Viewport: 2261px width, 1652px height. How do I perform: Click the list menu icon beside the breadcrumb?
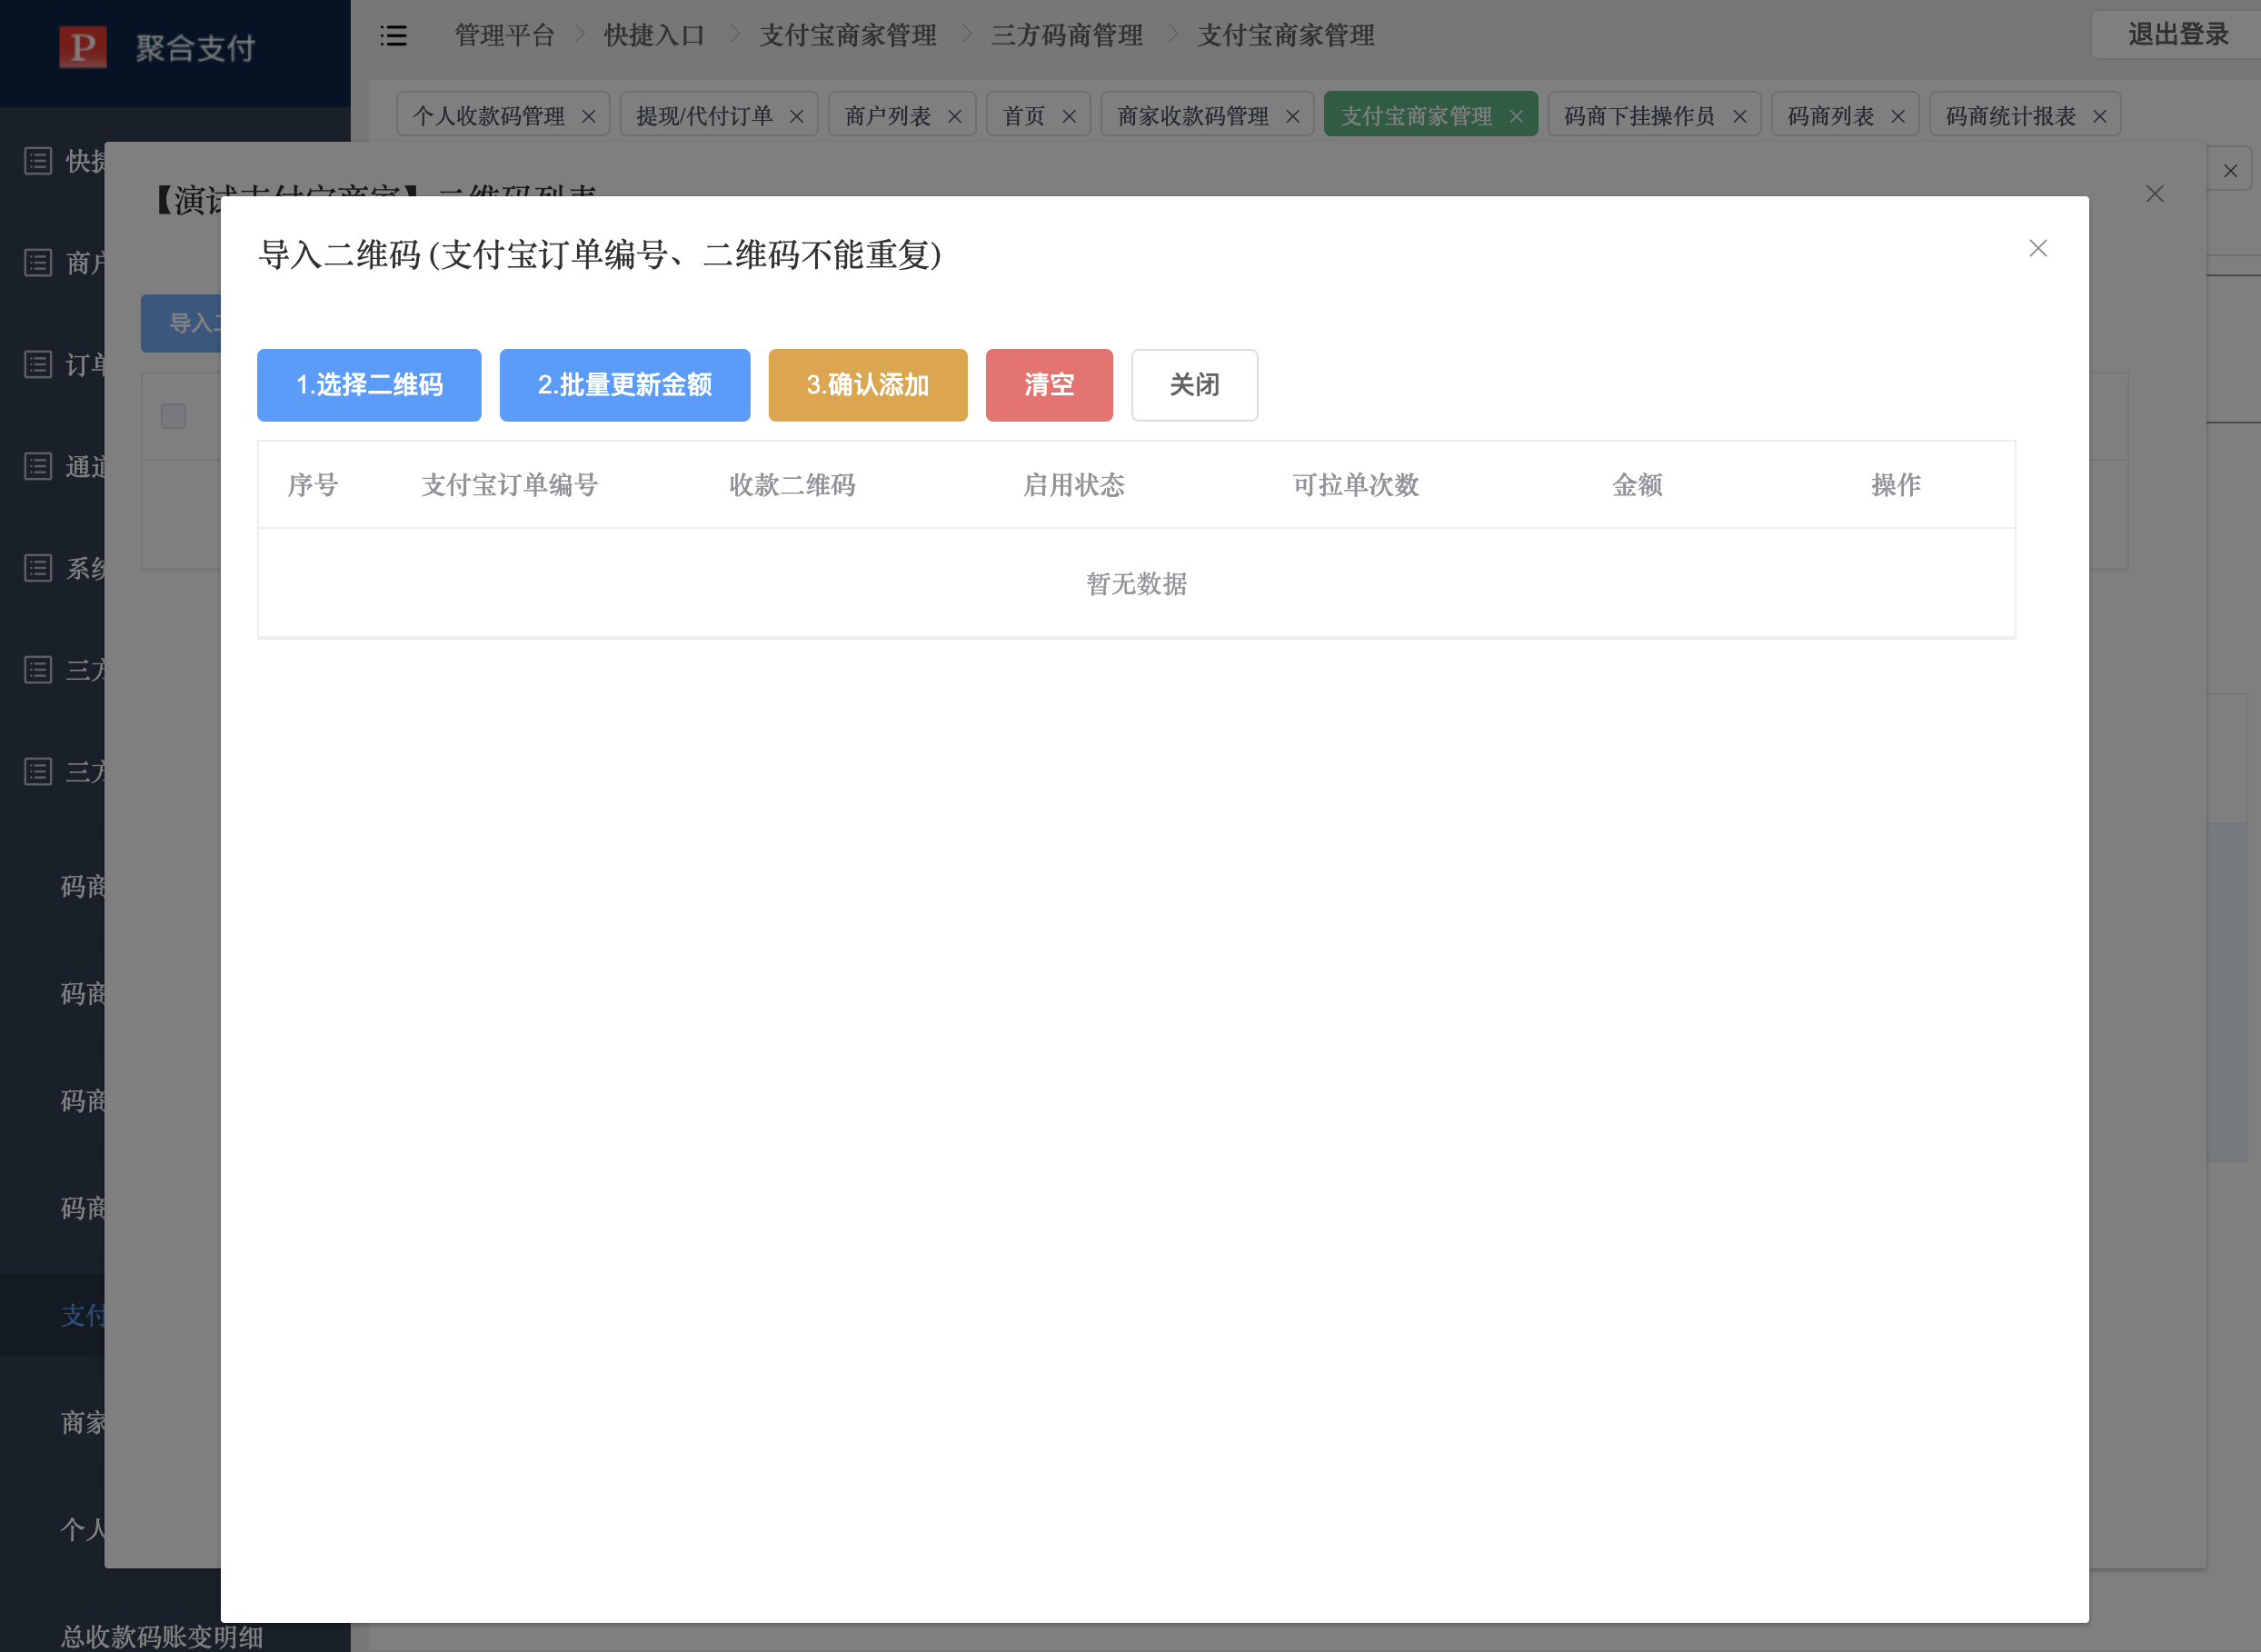[394, 36]
